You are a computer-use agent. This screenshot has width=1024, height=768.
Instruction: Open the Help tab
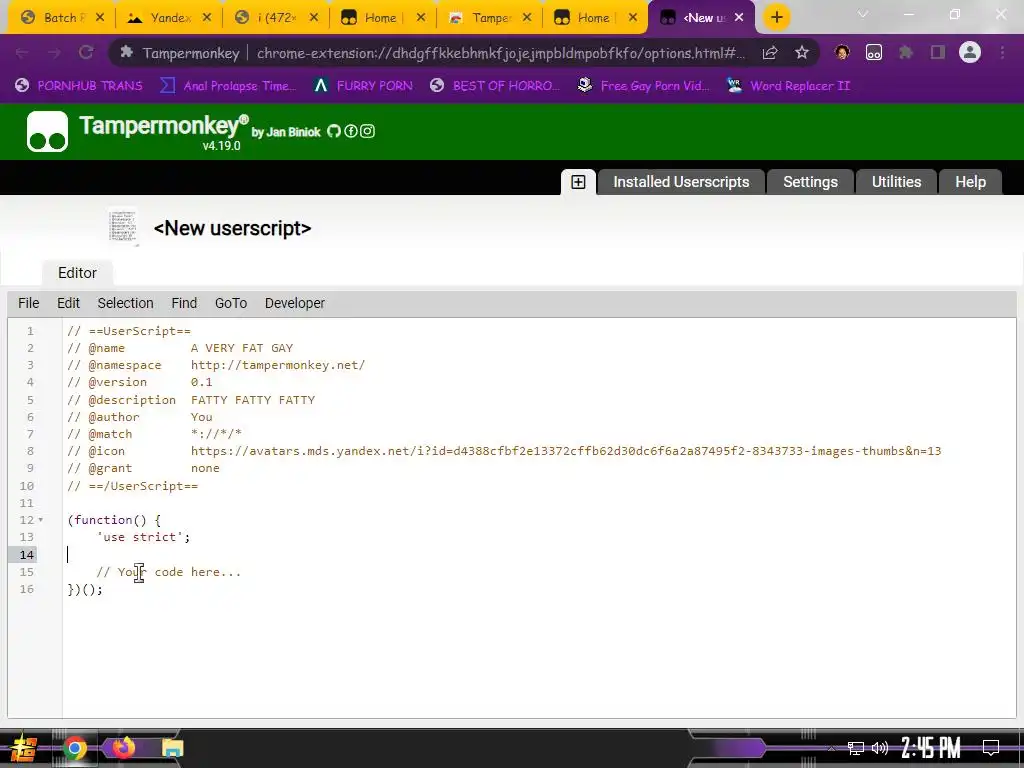pos(970,182)
